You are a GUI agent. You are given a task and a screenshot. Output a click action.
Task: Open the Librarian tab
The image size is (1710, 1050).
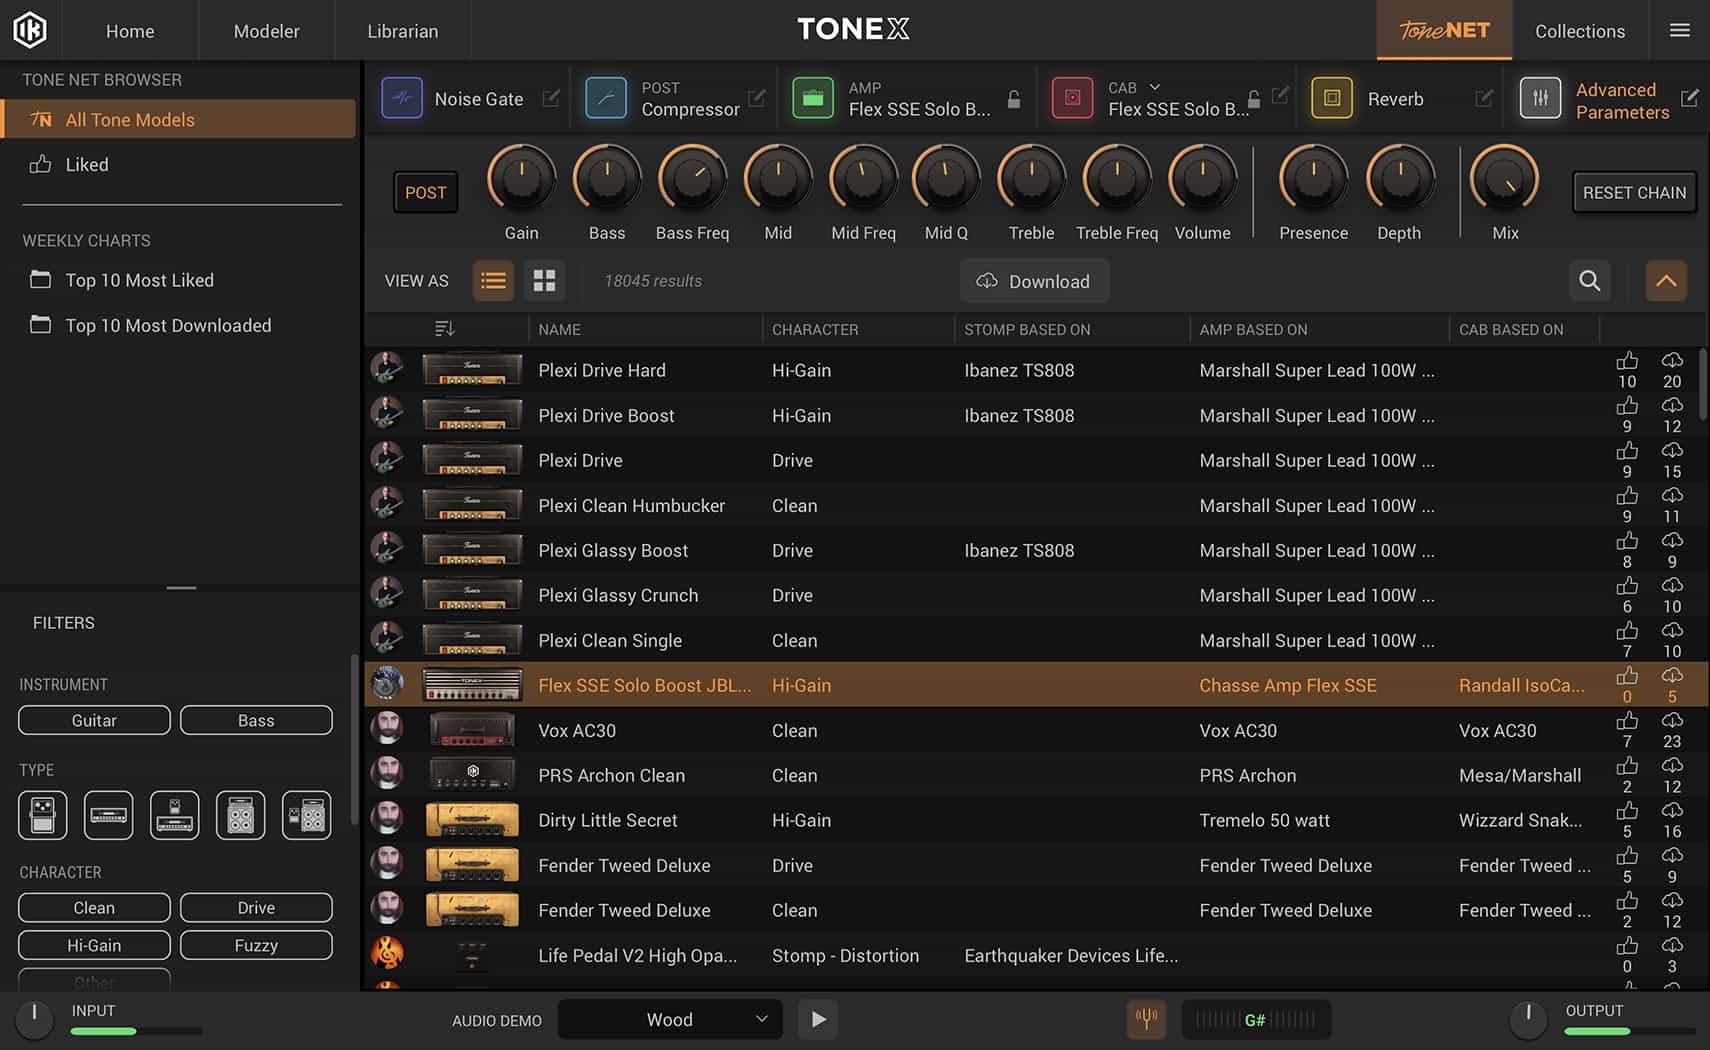[x=402, y=31]
